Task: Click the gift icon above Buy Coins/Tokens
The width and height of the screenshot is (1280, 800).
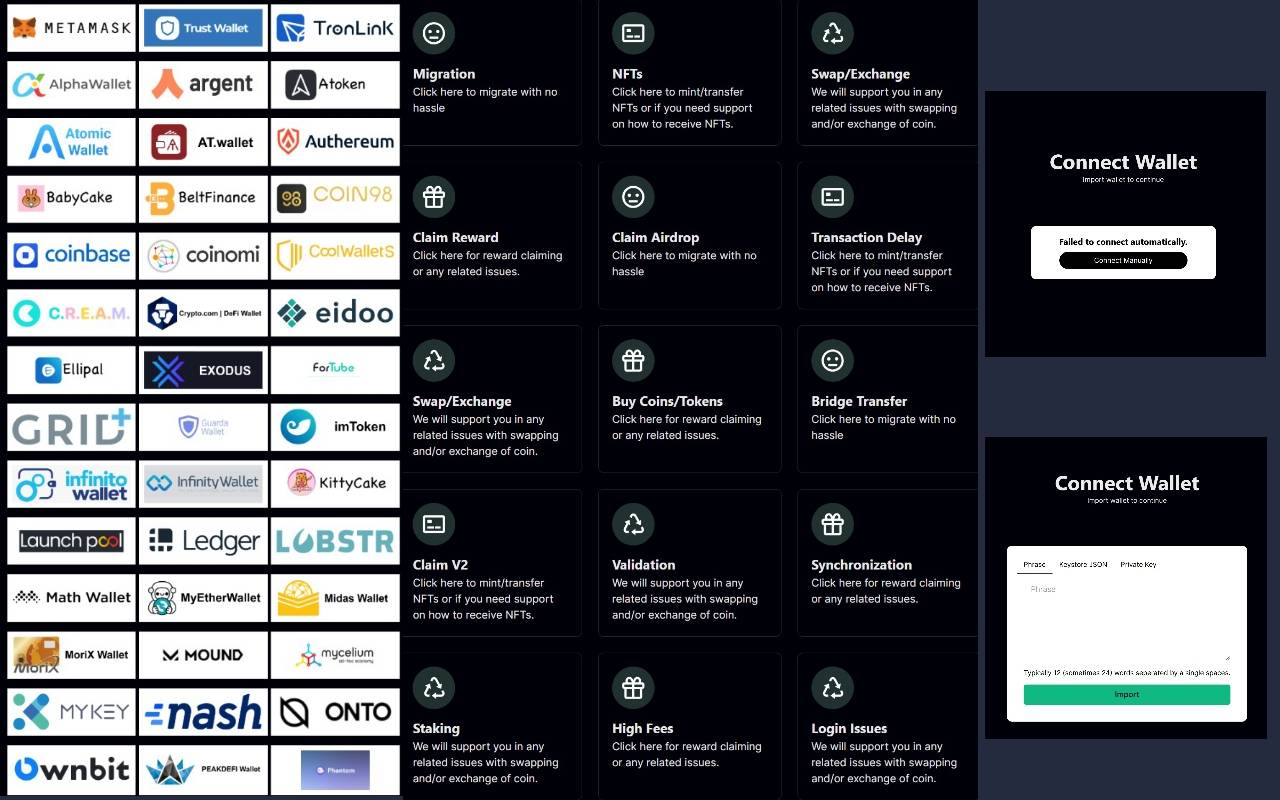Action: 633,361
